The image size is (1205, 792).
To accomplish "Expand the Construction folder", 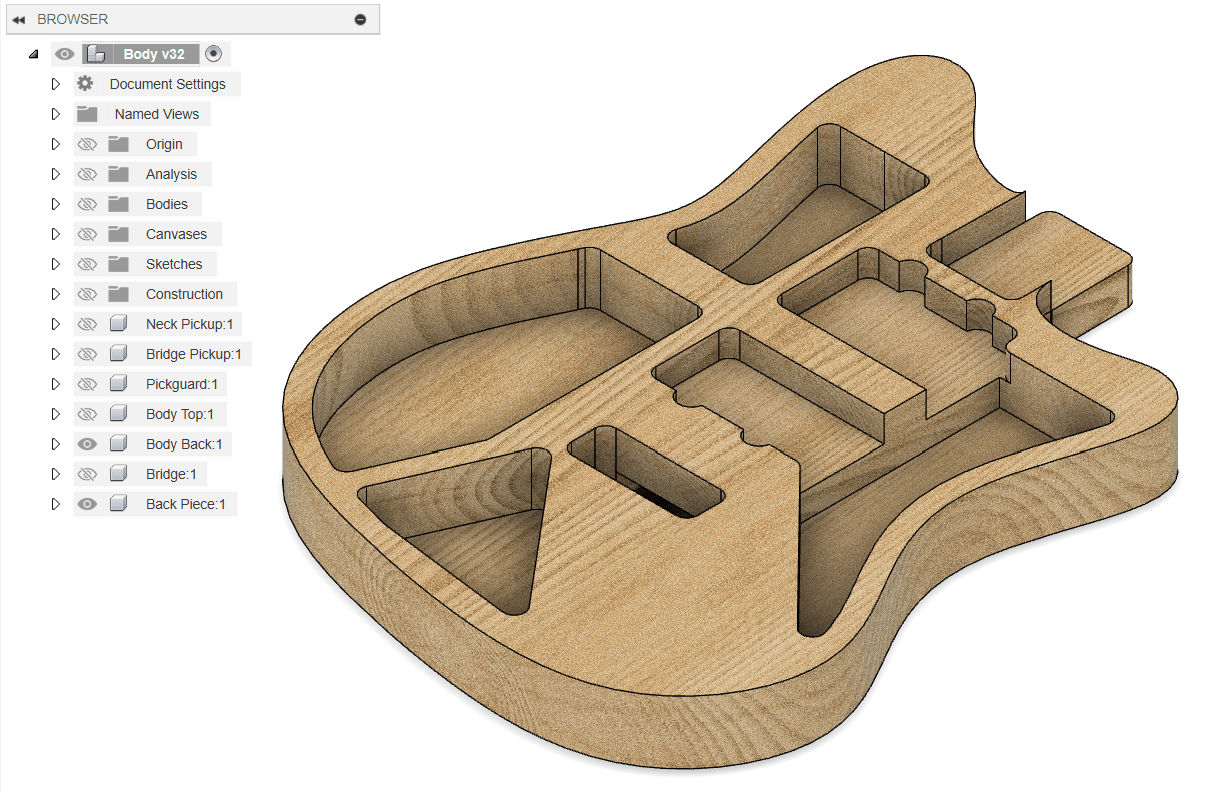I will point(56,294).
